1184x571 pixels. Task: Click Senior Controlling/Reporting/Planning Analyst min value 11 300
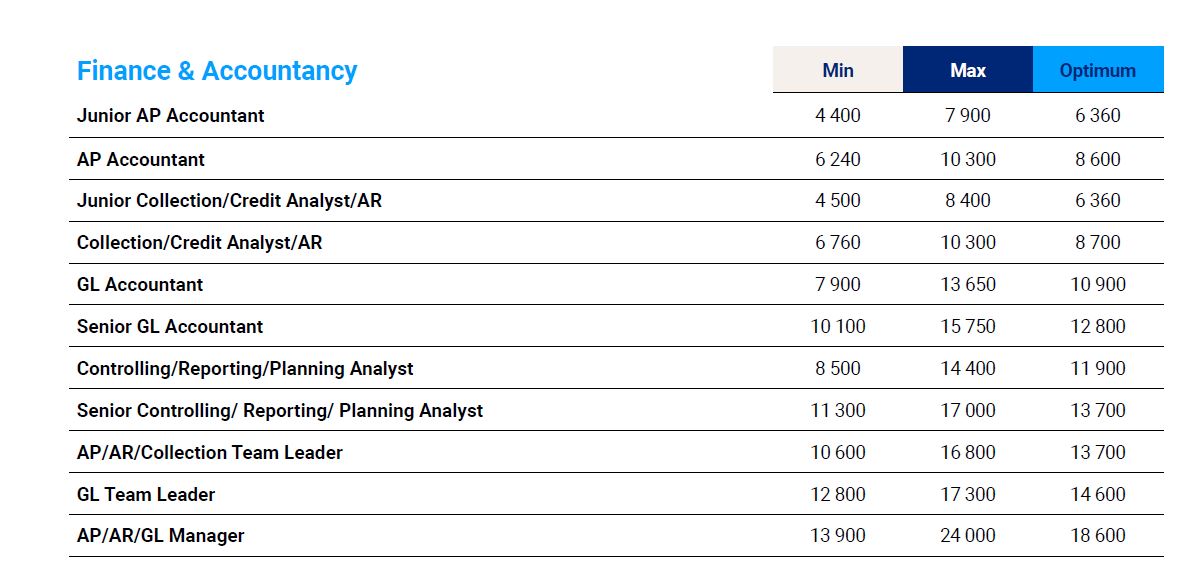[x=838, y=410]
